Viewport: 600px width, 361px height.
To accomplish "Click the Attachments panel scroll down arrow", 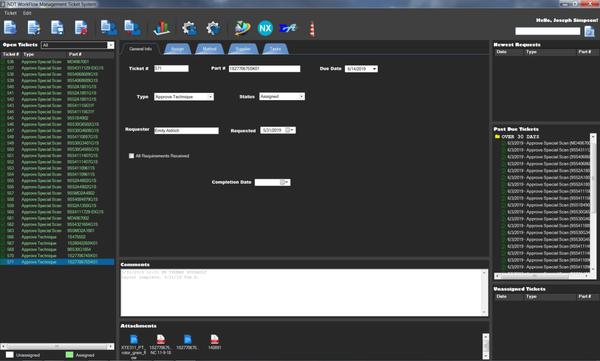I will coord(486,356).
